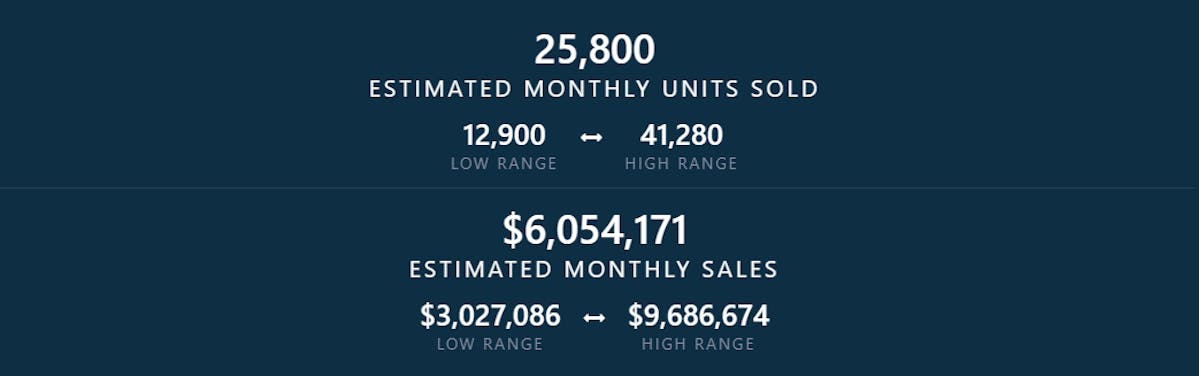The width and height of the screenshot is (1199, 376).
Task: Click High Range label under 41,280
Action: tap(681, 164)
